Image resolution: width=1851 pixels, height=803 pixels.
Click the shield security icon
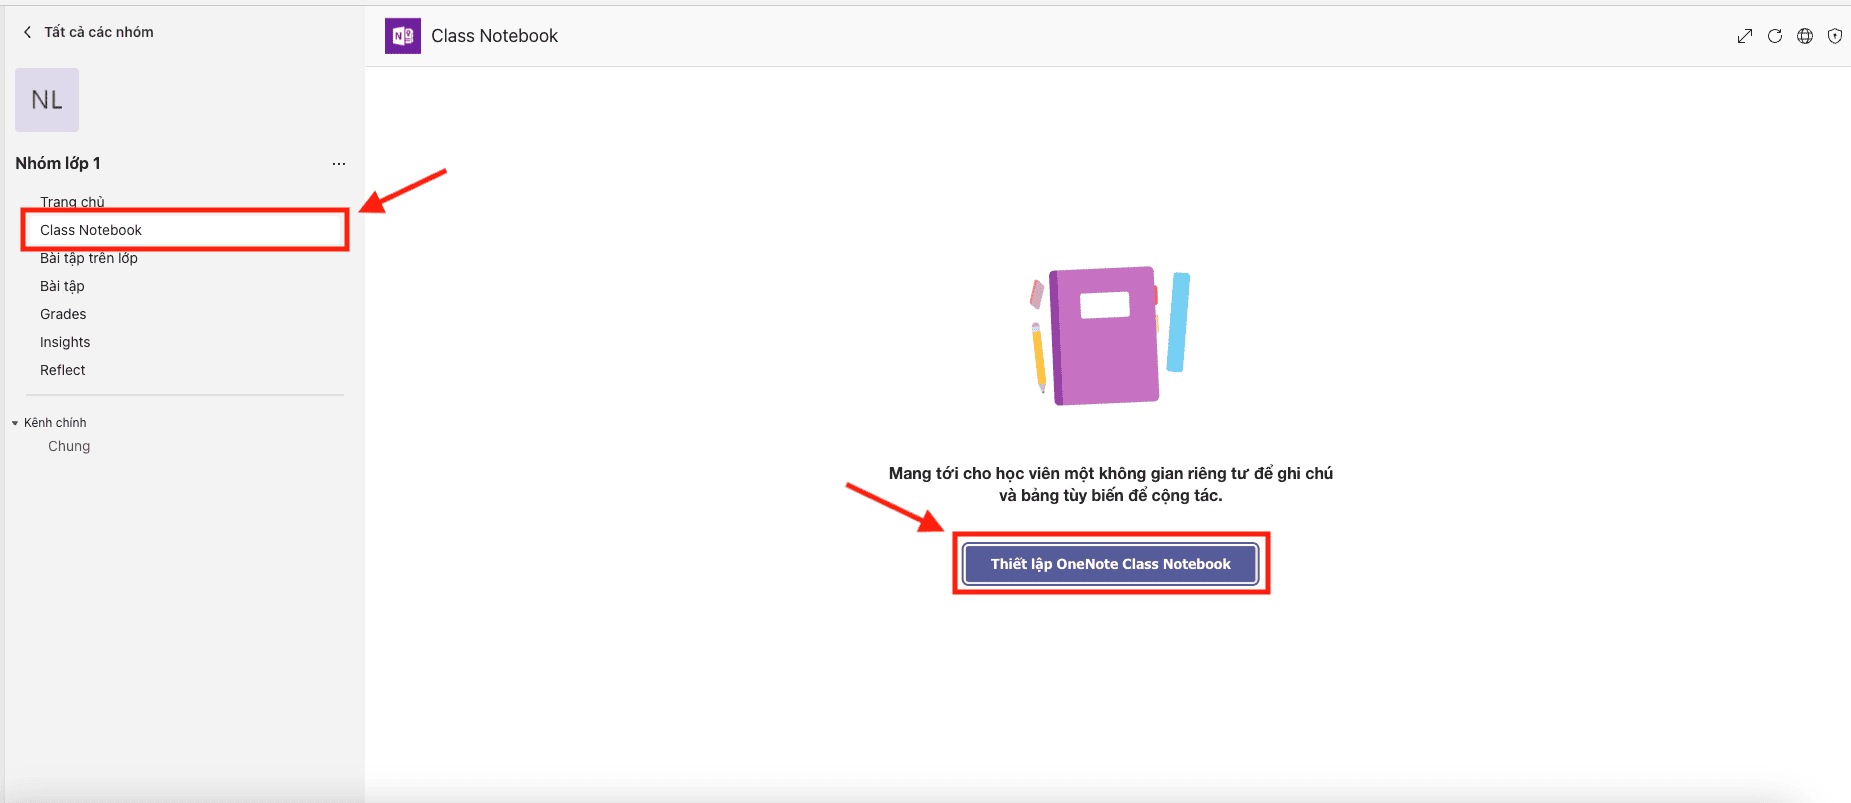[1835, 36]
